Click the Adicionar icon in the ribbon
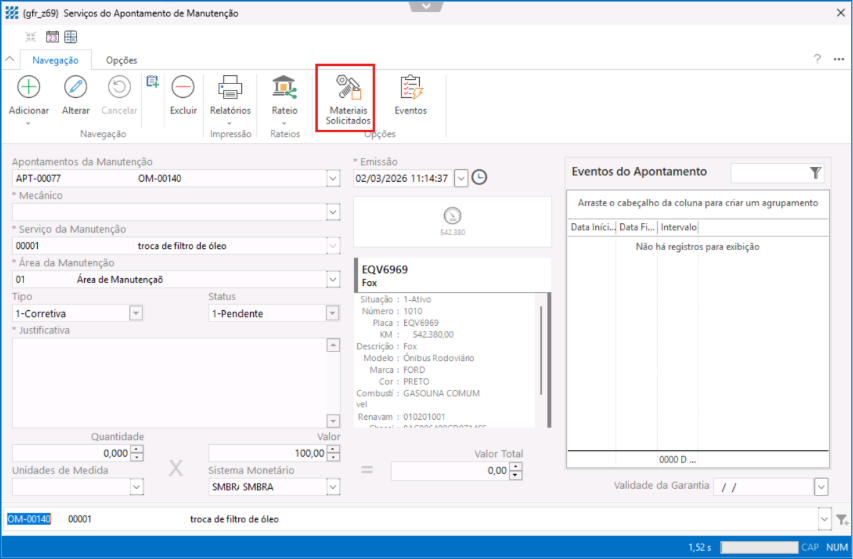The image size is (853, 559). pos(29,87)
